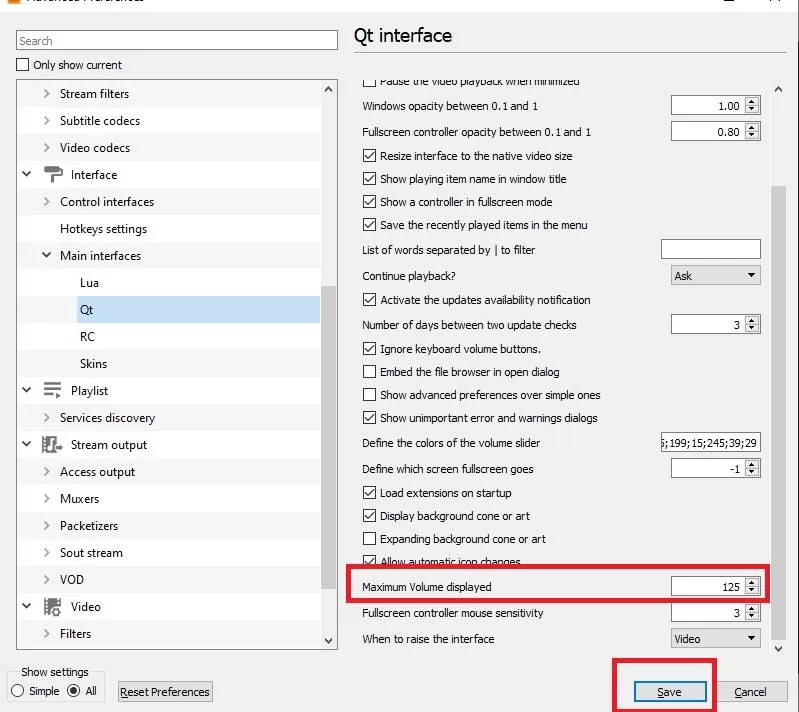Increase Maximum Volume displayed value
This screenshot has width=799, height=712.
[x=752, y=582]
